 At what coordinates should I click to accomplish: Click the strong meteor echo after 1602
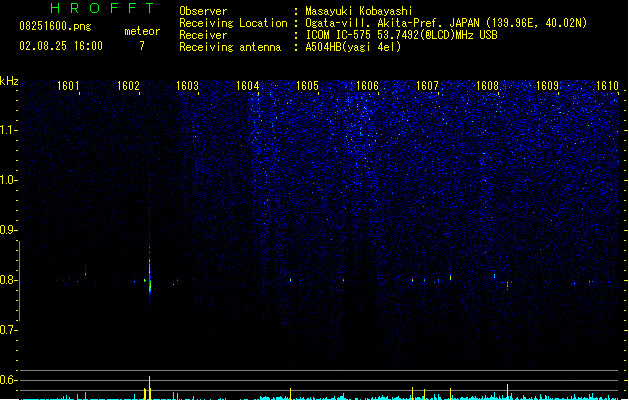pos(150,277)
